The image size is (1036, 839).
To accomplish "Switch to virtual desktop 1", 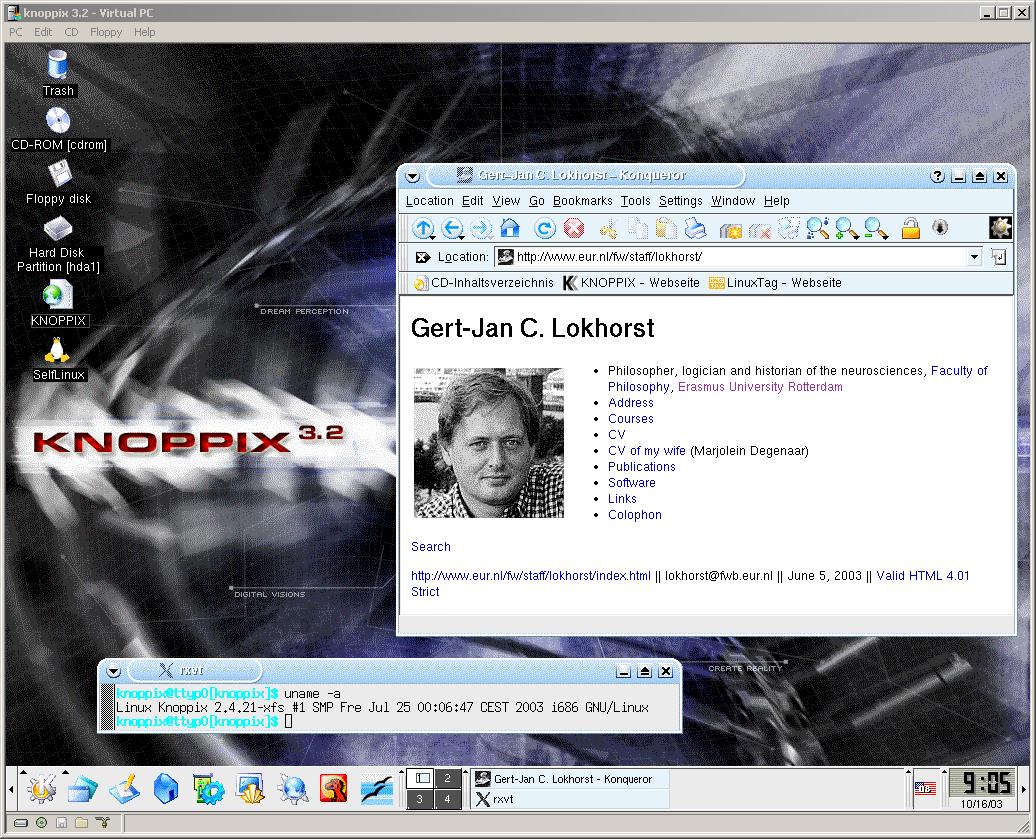I will 420,778.
